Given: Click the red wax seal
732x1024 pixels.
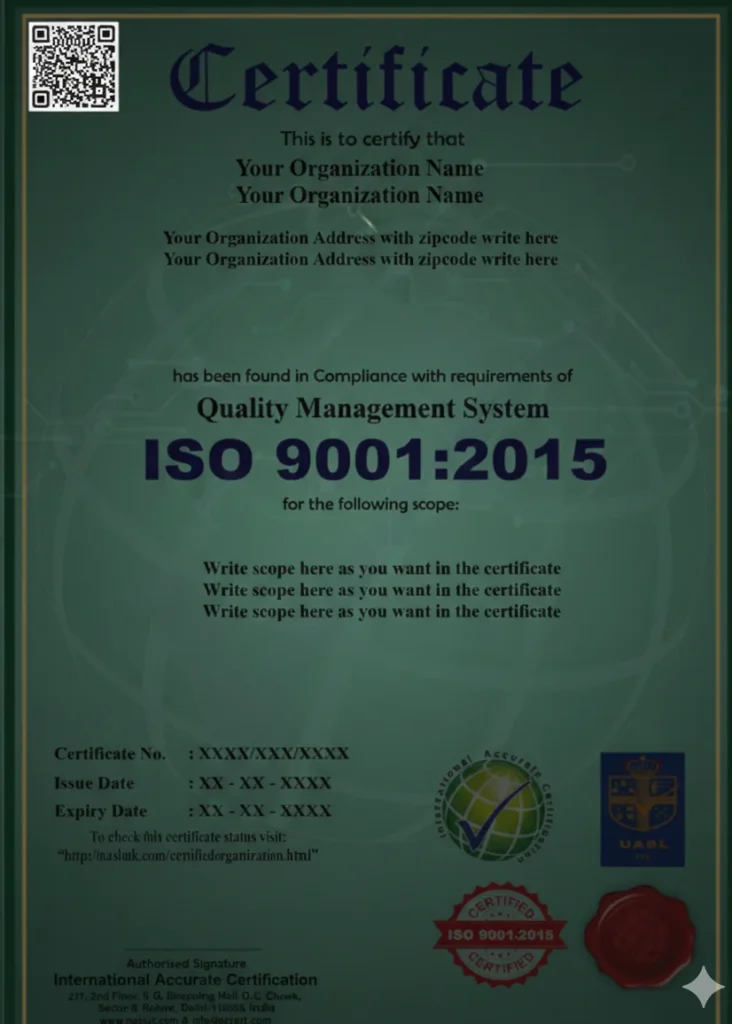Looking at the screenshot, I should pyautogui.click(x=639, y=936).
